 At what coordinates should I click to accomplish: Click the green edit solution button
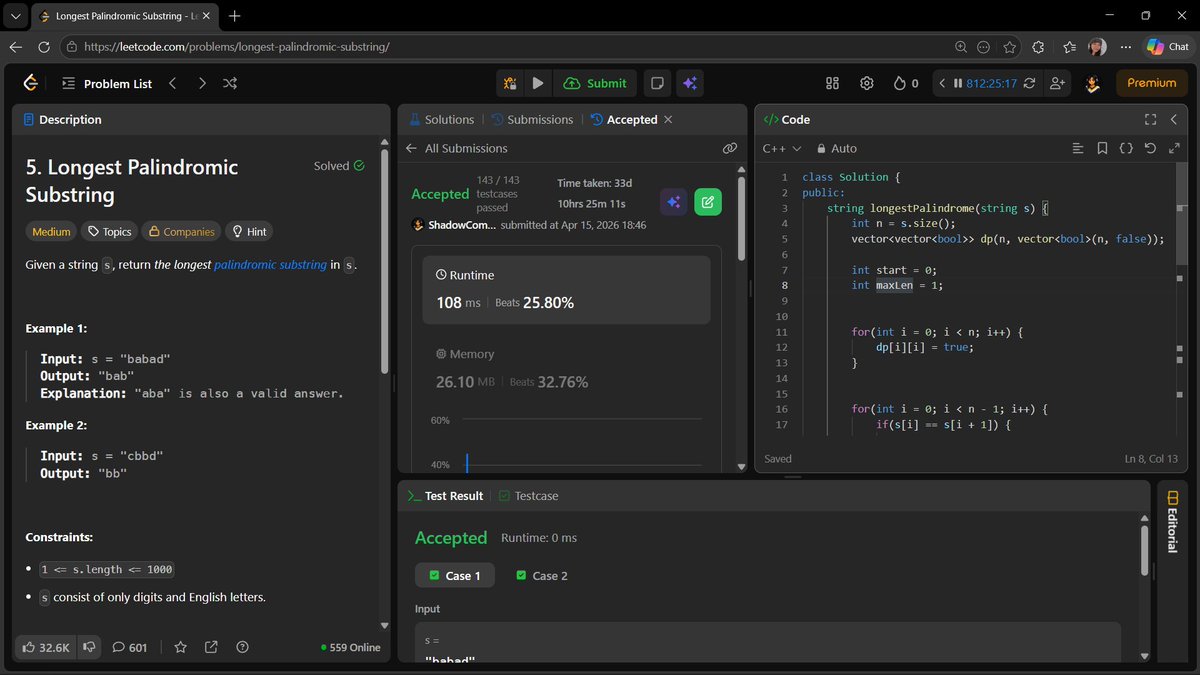tap(708, 202)
